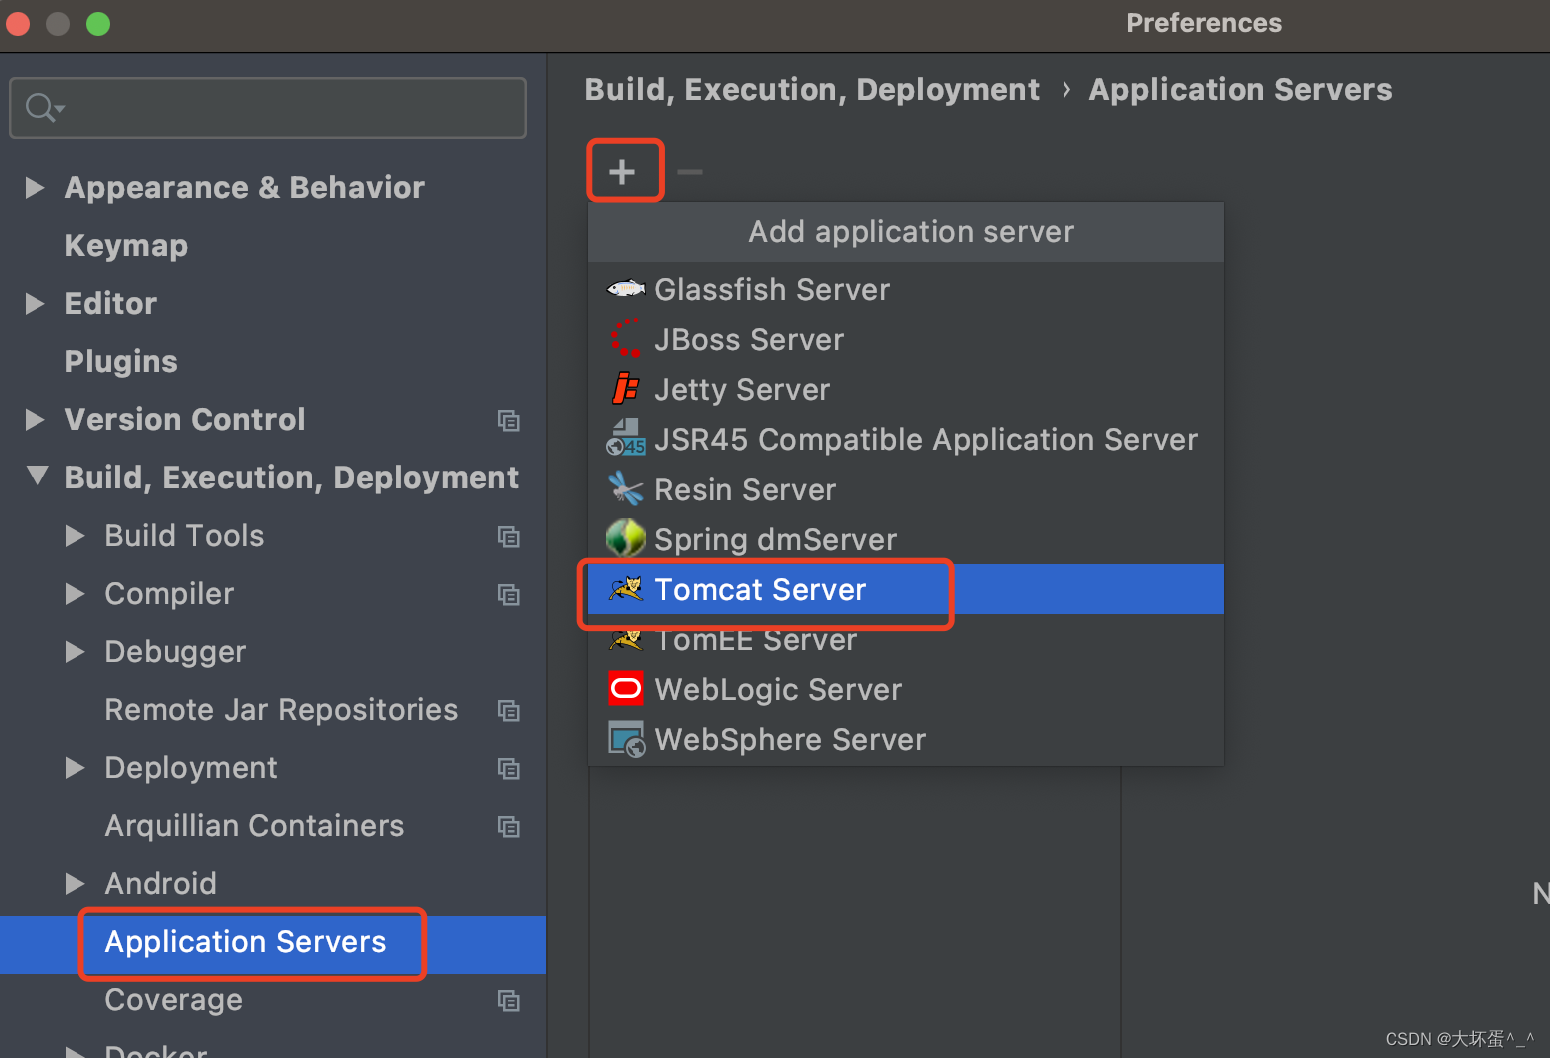Click the Tomcat cat icon

pyautogui.click(x=625, y=589)
